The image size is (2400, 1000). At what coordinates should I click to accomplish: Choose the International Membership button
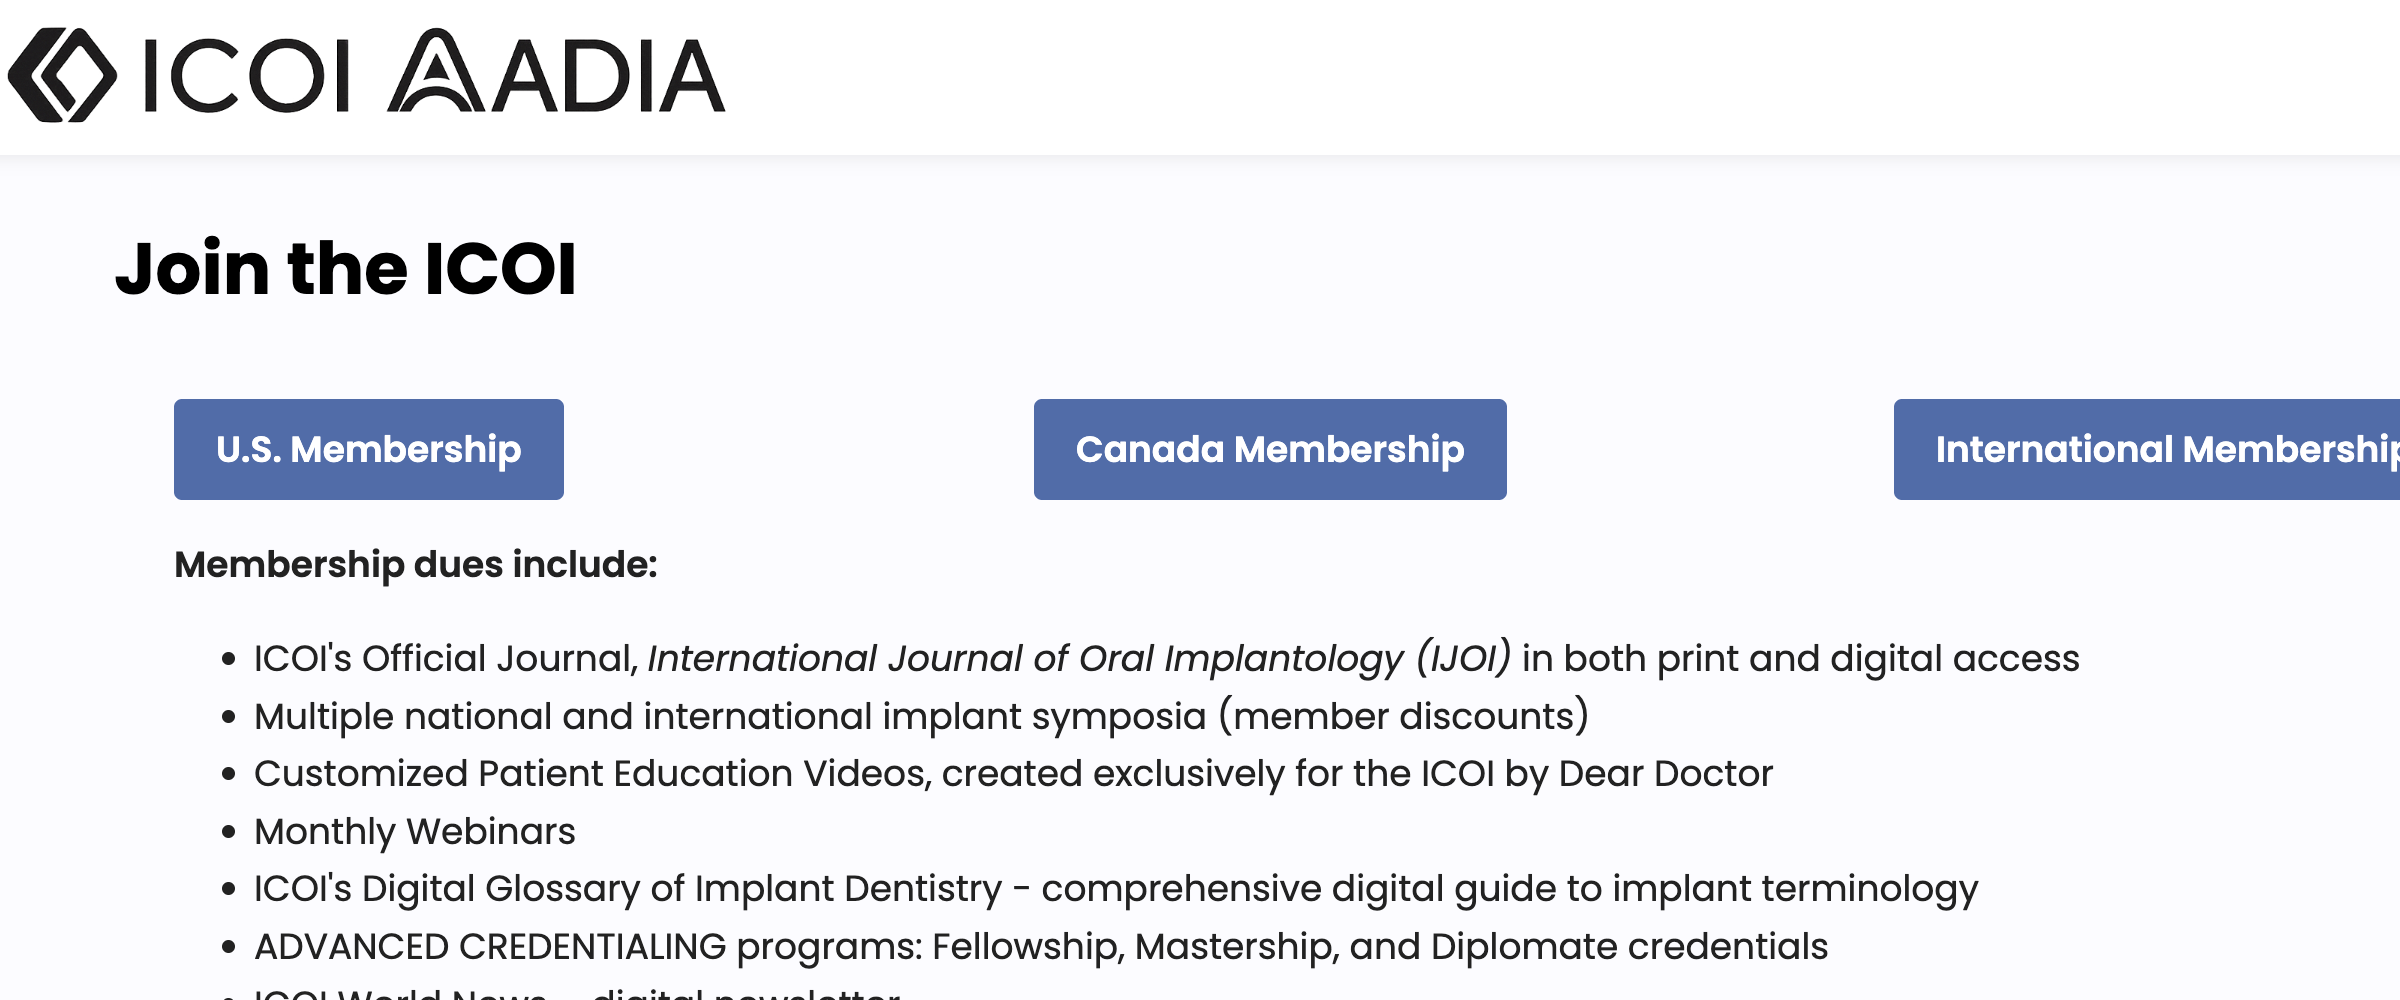coord(2147,449)
